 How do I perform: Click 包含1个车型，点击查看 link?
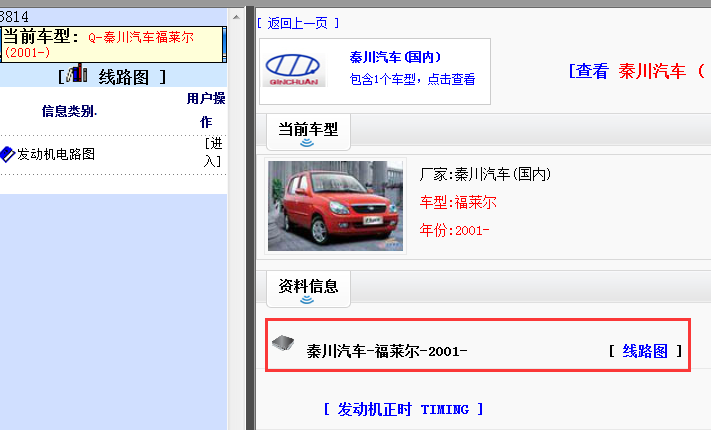412,79
